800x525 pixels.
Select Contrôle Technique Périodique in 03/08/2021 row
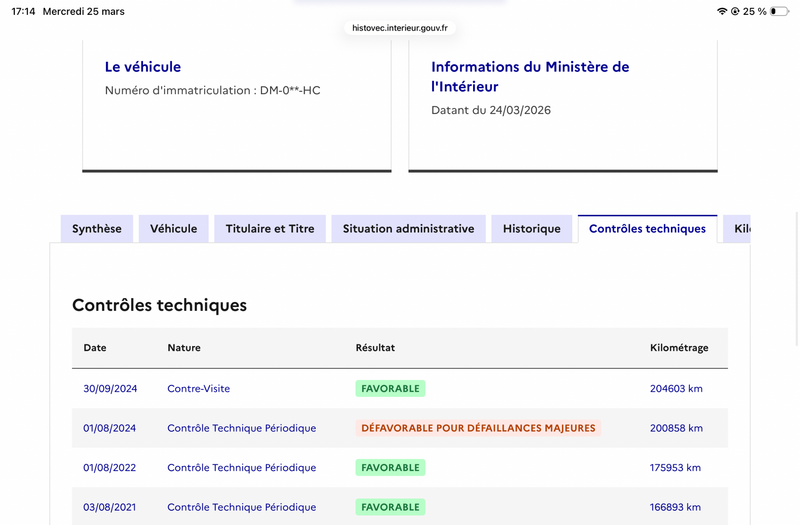coord(242,507)
